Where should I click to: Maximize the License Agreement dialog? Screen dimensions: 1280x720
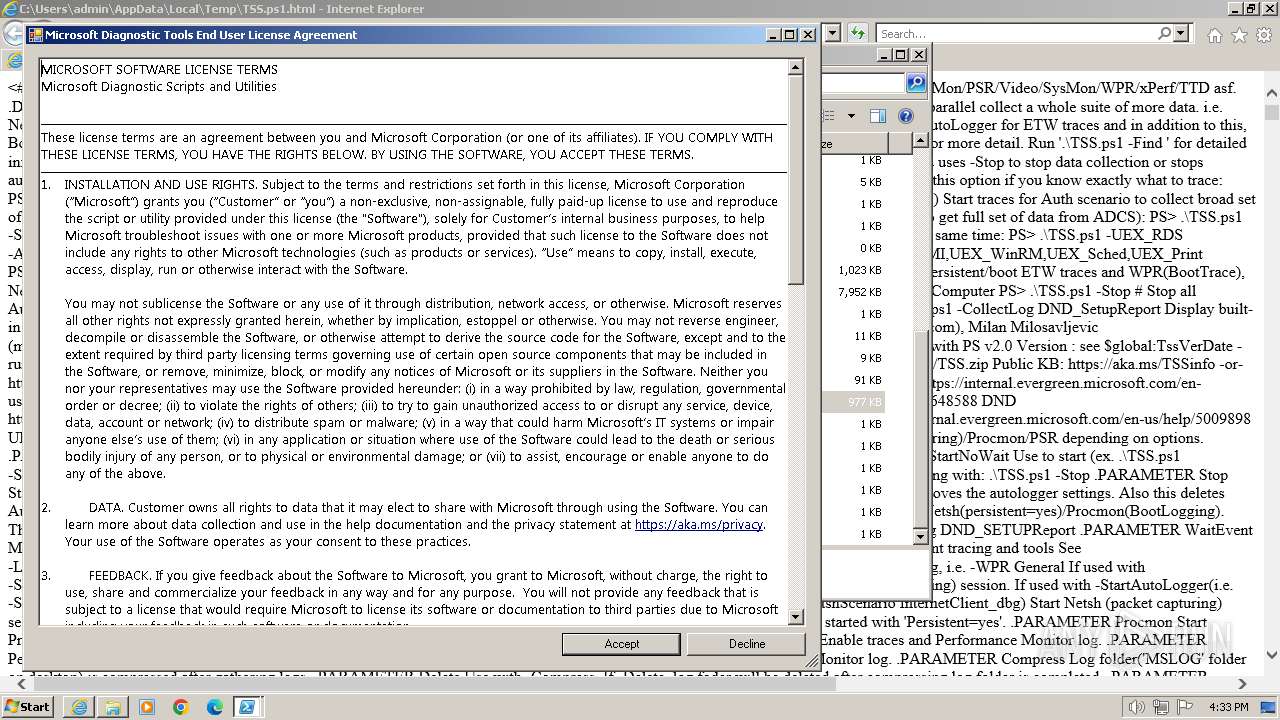pyautogui.click(x=789, y=34)
